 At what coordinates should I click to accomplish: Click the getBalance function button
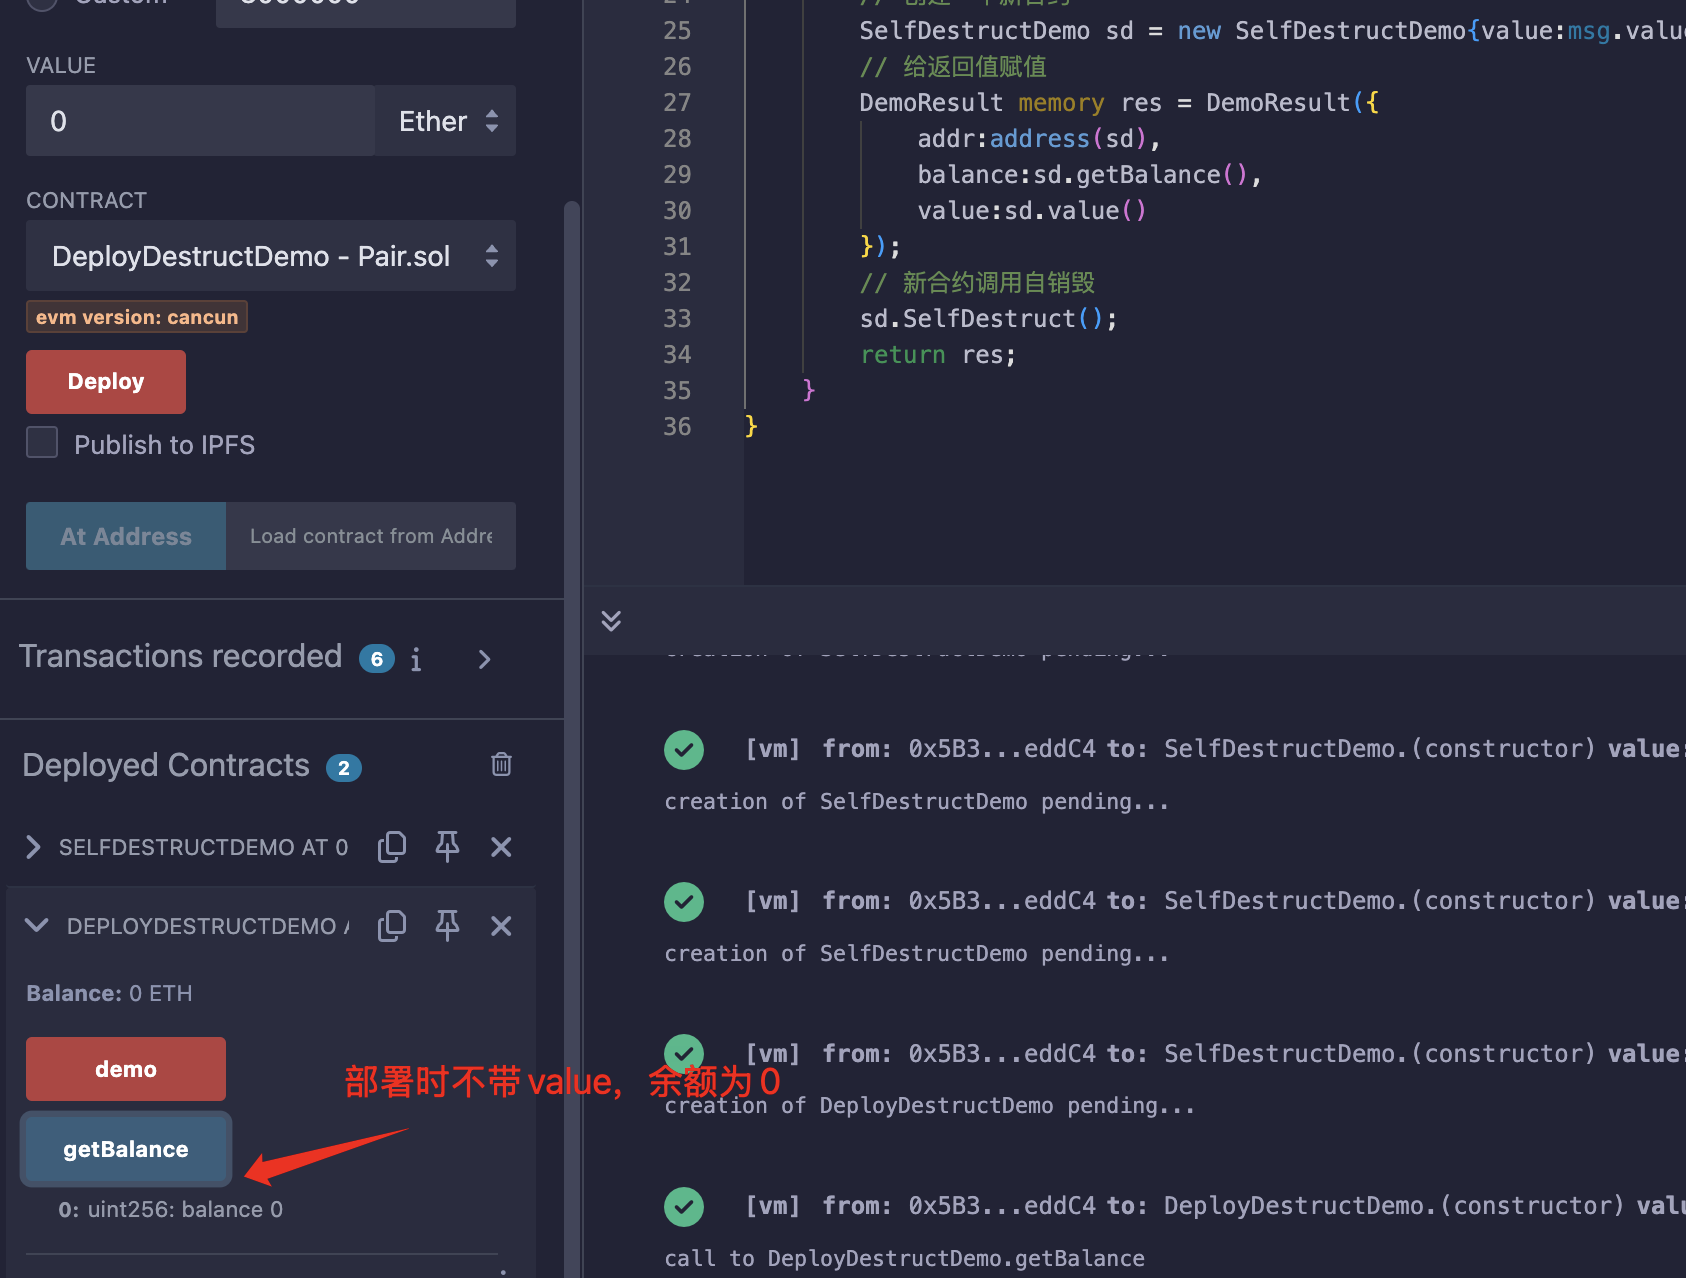pos(126,1149)
